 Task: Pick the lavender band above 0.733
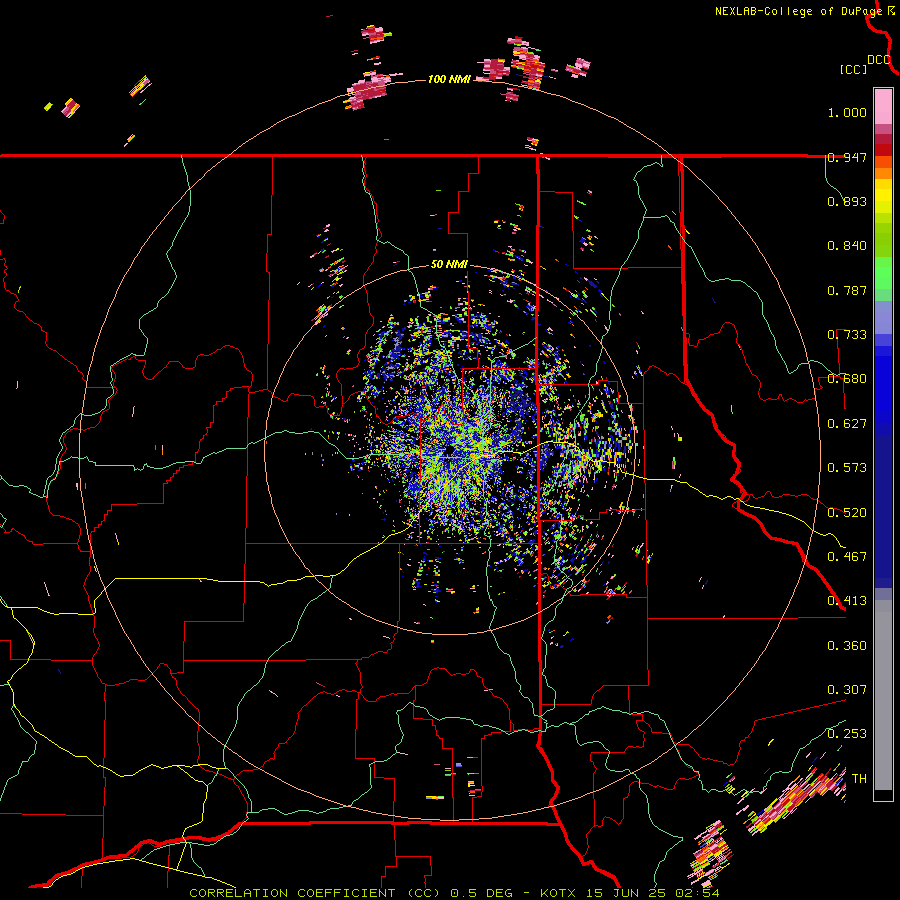pyautogui.click(x=883, y=317)
